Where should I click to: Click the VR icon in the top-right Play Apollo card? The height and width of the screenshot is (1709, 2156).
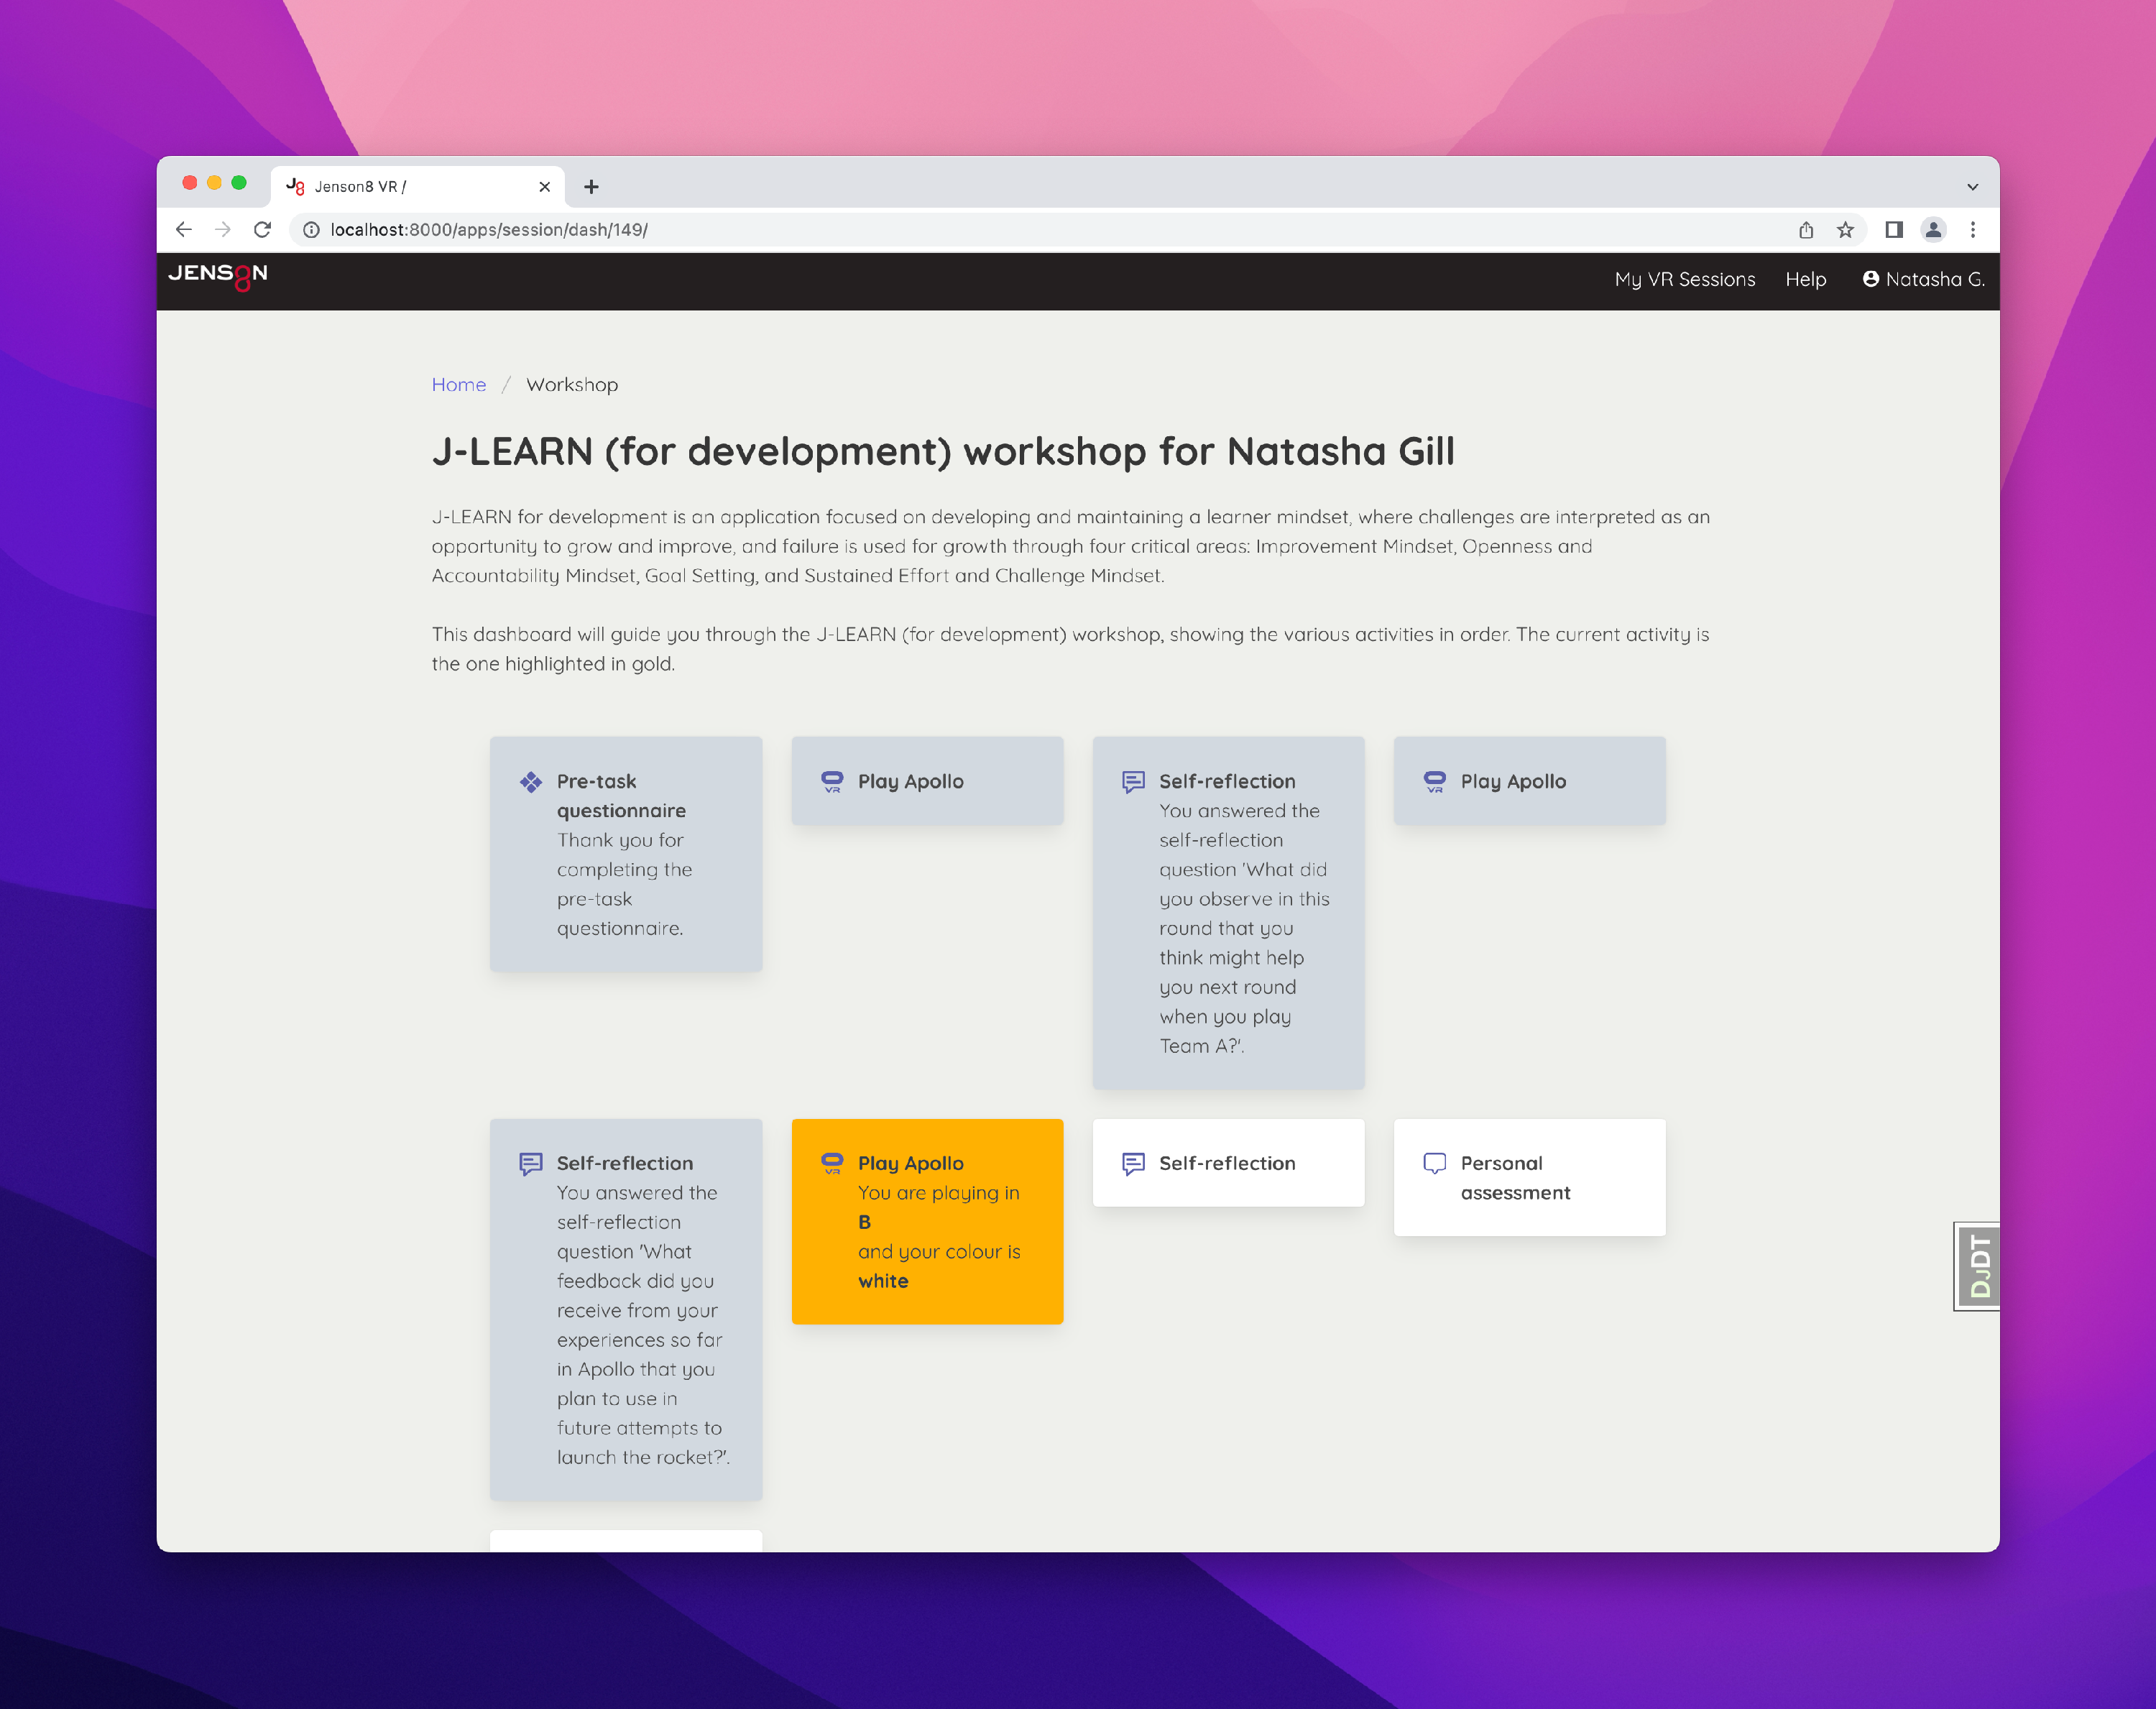(x=1435, y=782)
